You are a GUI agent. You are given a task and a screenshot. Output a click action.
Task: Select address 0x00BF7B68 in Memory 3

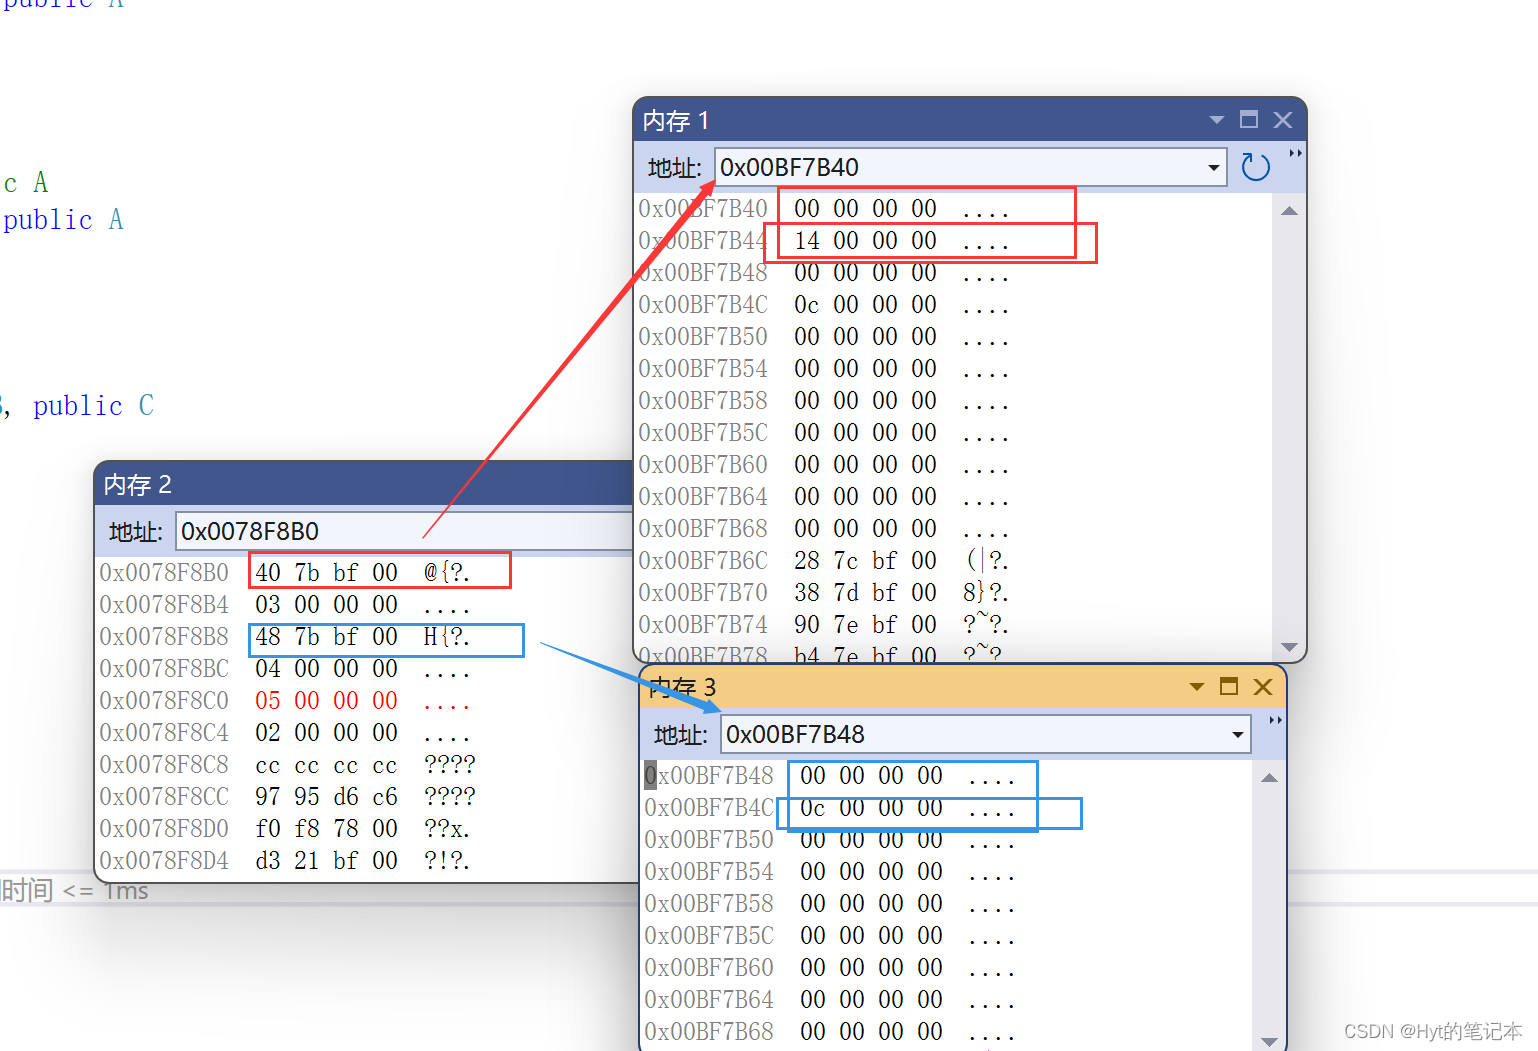[709, 1032]
